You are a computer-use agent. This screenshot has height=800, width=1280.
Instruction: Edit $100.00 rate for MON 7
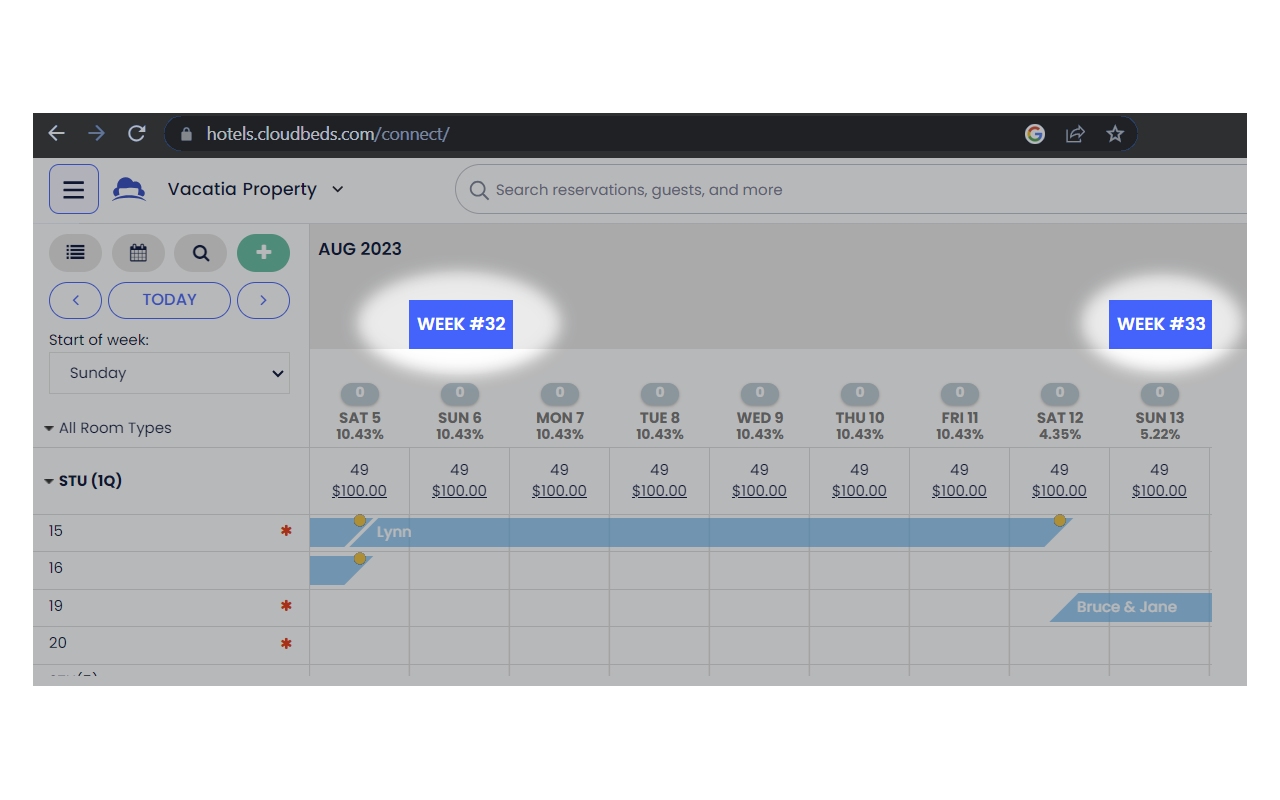click(x=559, y=491)
